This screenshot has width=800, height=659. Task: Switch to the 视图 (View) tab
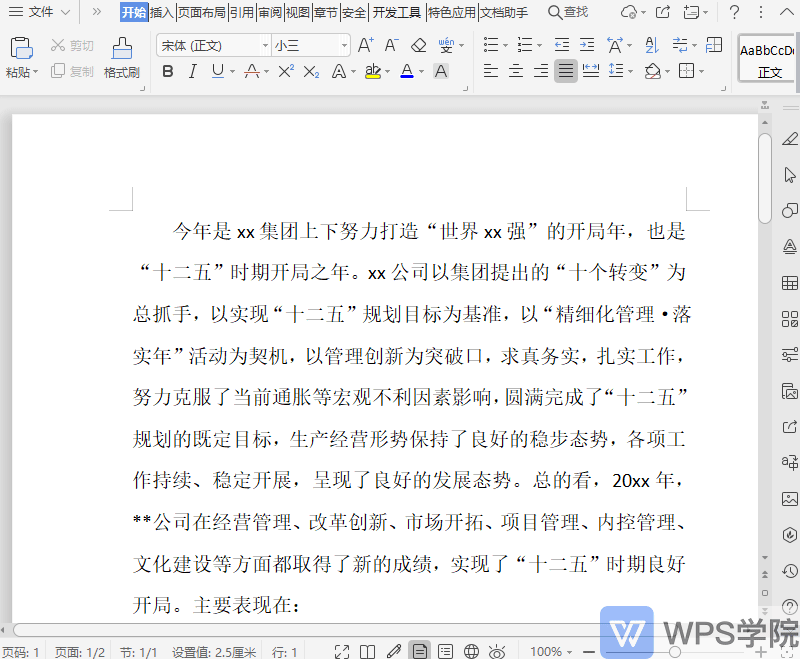(x=297, y=12)
